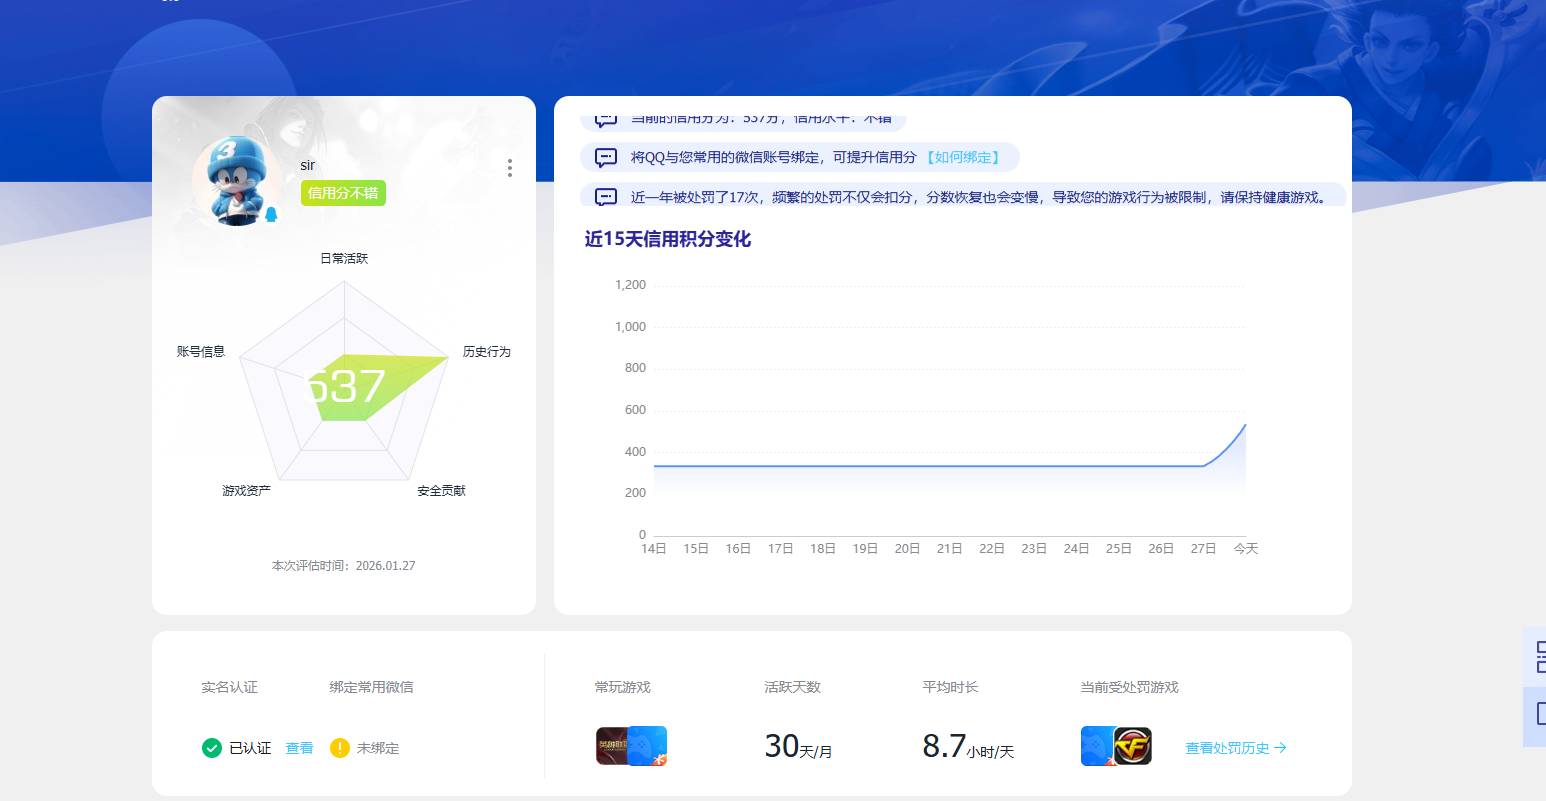
Task: Click the rising endpoint of the credit score line
Action: (x=1244, y=426)
